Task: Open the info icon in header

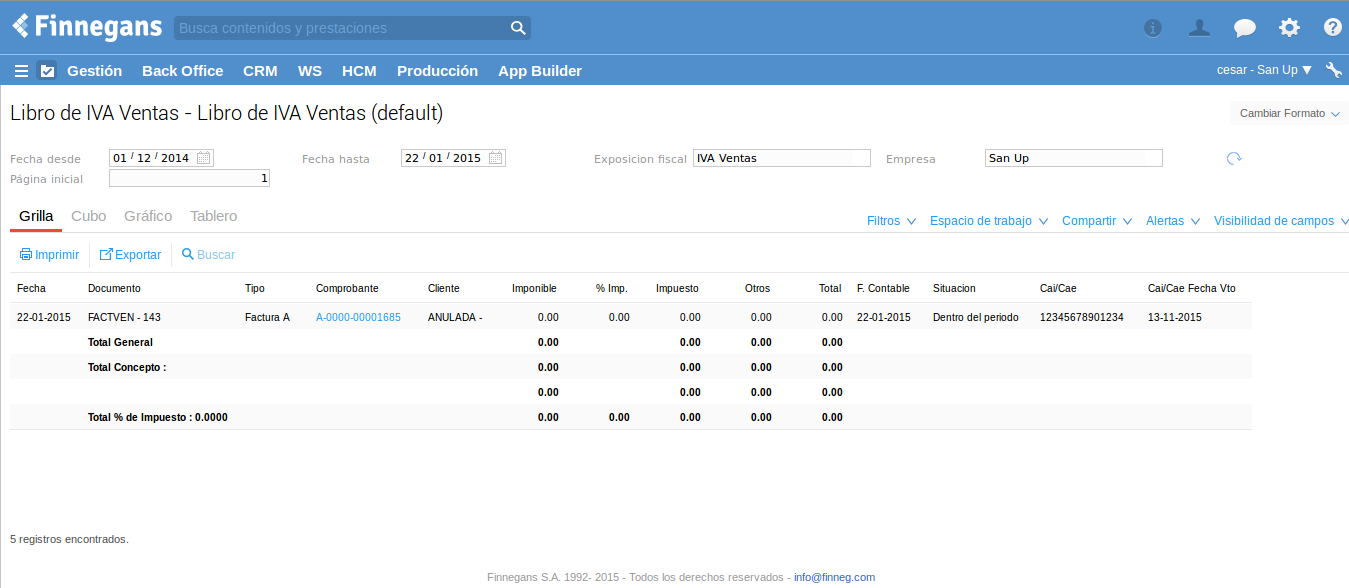Action: [x=1153, y=28]
